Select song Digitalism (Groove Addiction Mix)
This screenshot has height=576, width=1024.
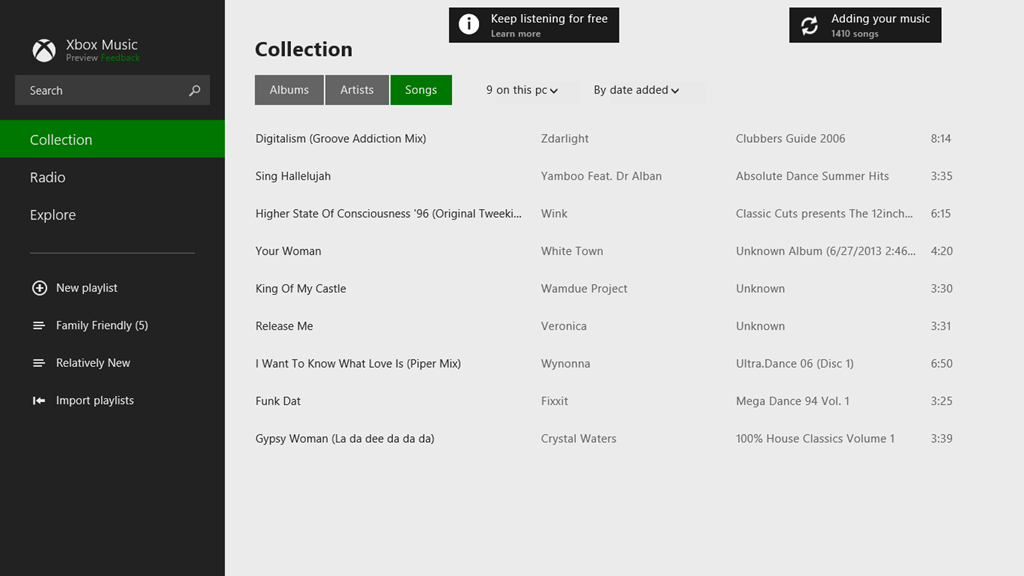click(341, 138)
